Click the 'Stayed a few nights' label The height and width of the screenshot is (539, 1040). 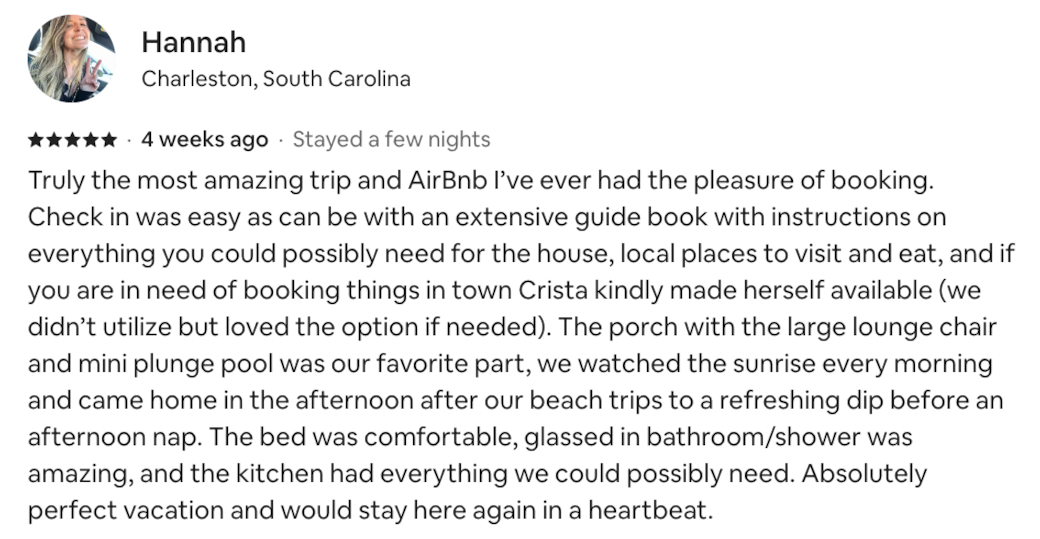(391, 140)
